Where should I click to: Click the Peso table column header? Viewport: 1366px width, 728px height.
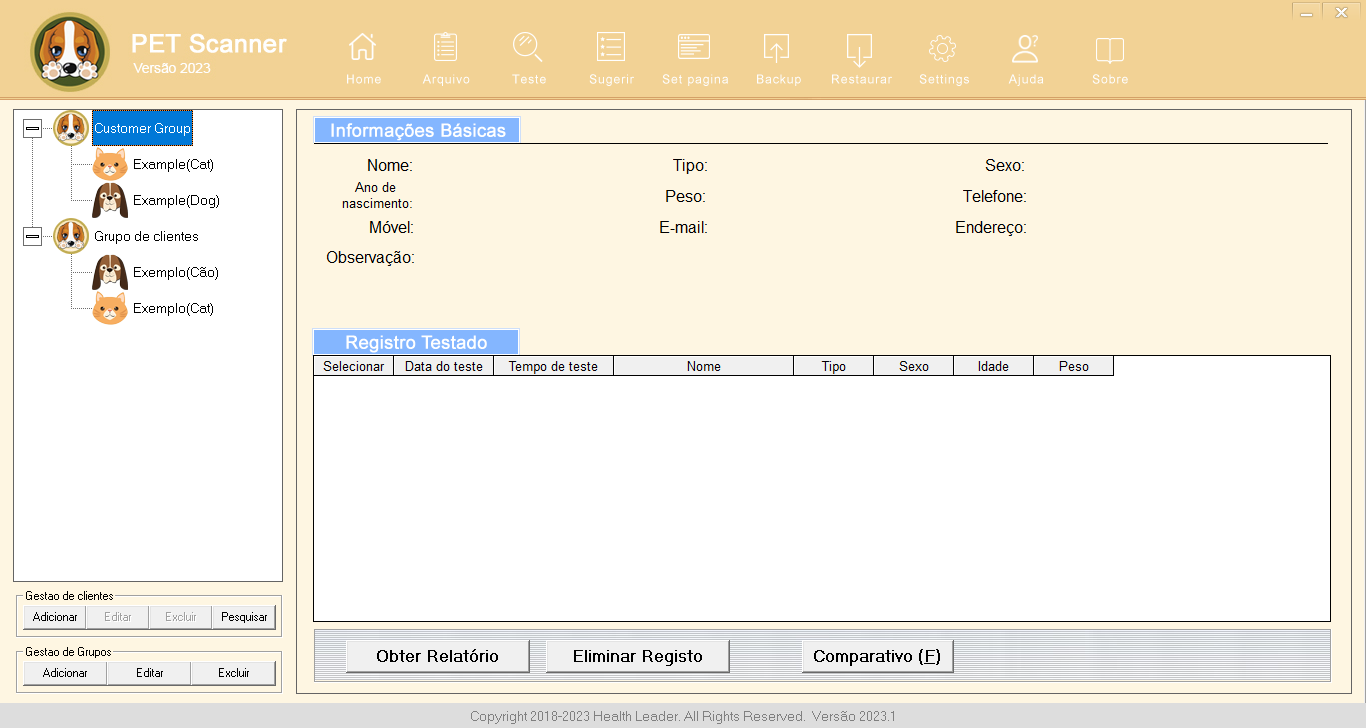(1073, 366)
